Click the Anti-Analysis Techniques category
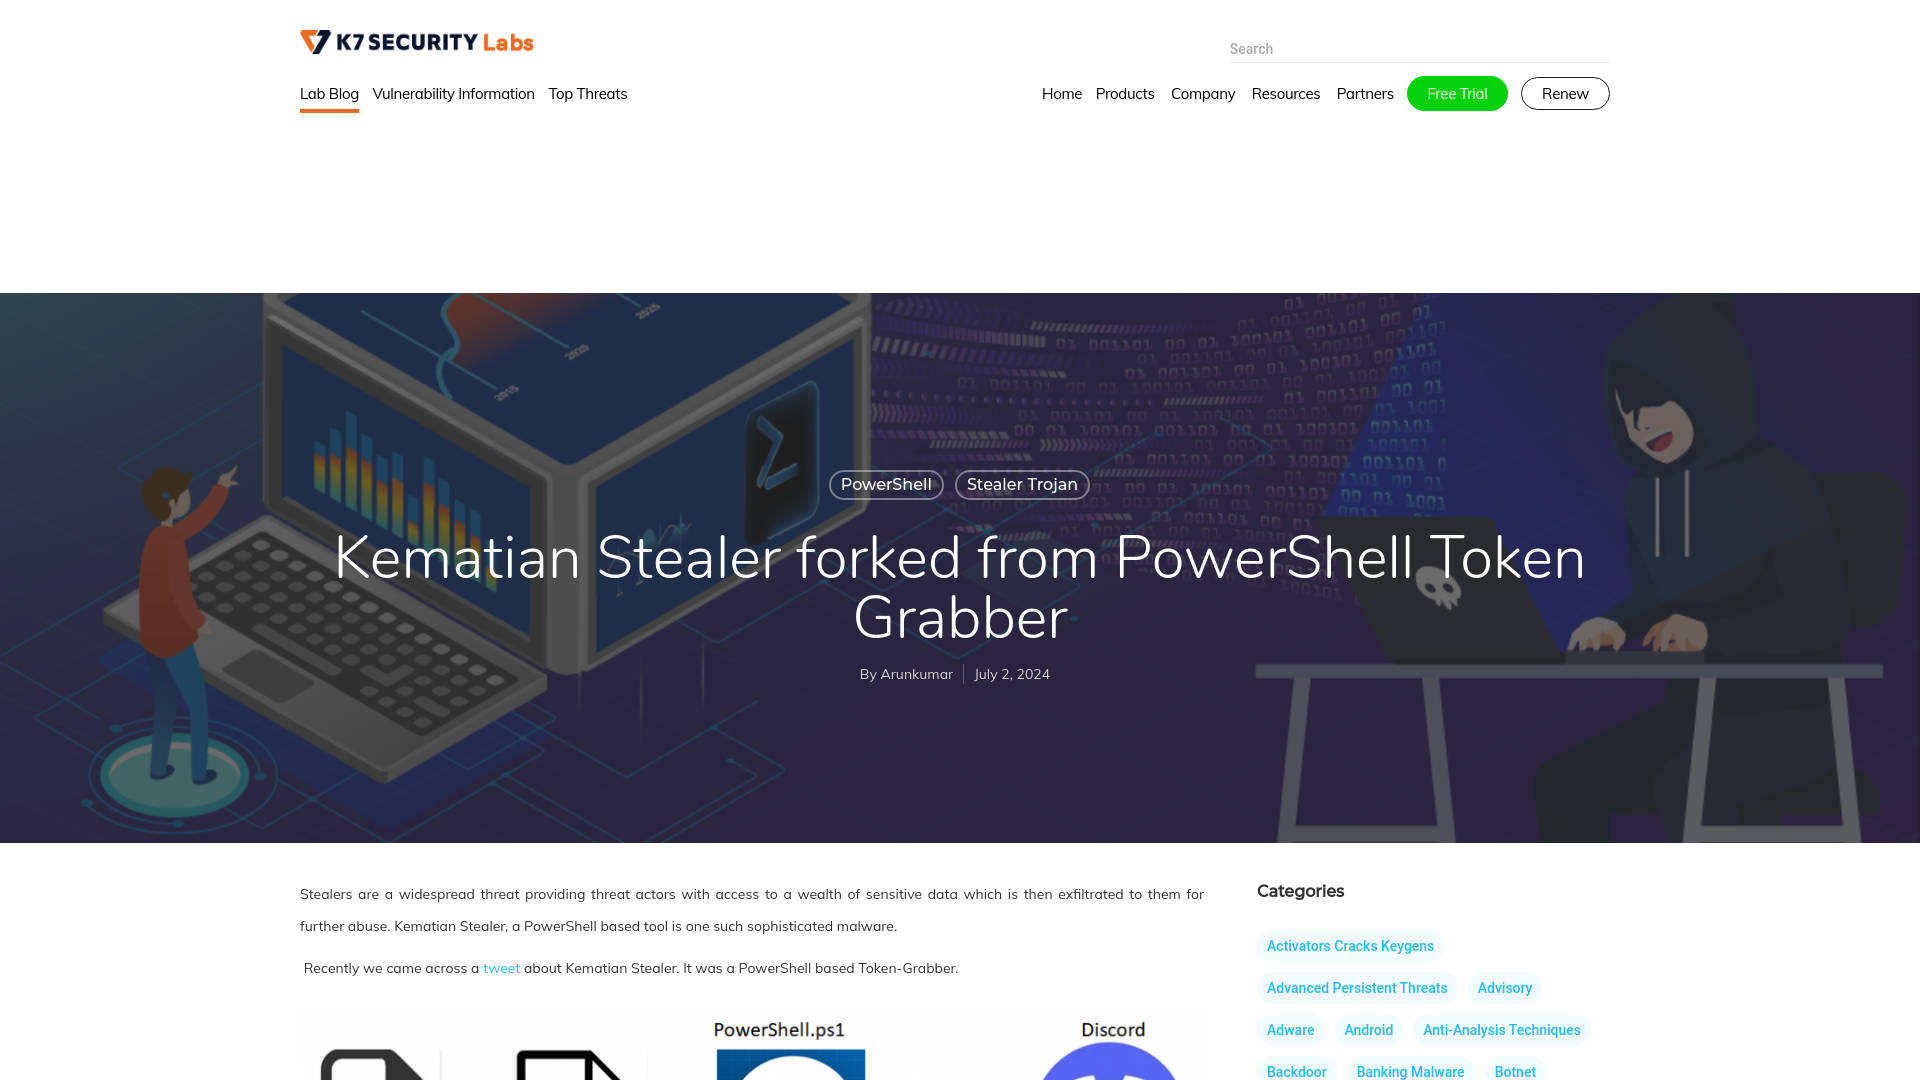 pos(1501,1030)
